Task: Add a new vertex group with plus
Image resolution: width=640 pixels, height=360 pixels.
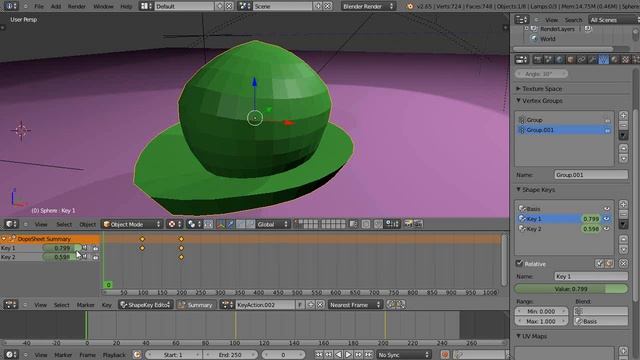Action: (x=623, y=116)
